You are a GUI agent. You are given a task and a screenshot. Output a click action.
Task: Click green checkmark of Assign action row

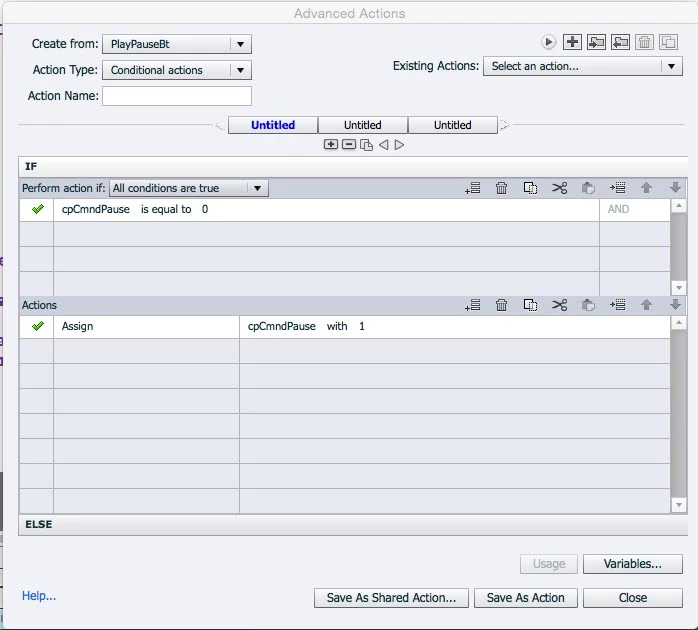(x=38, y=326)
